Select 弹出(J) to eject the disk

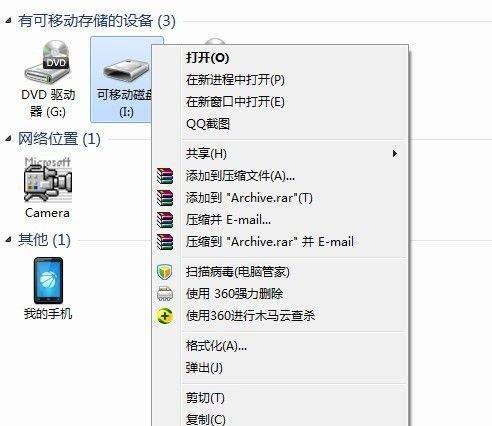(204, 368)
